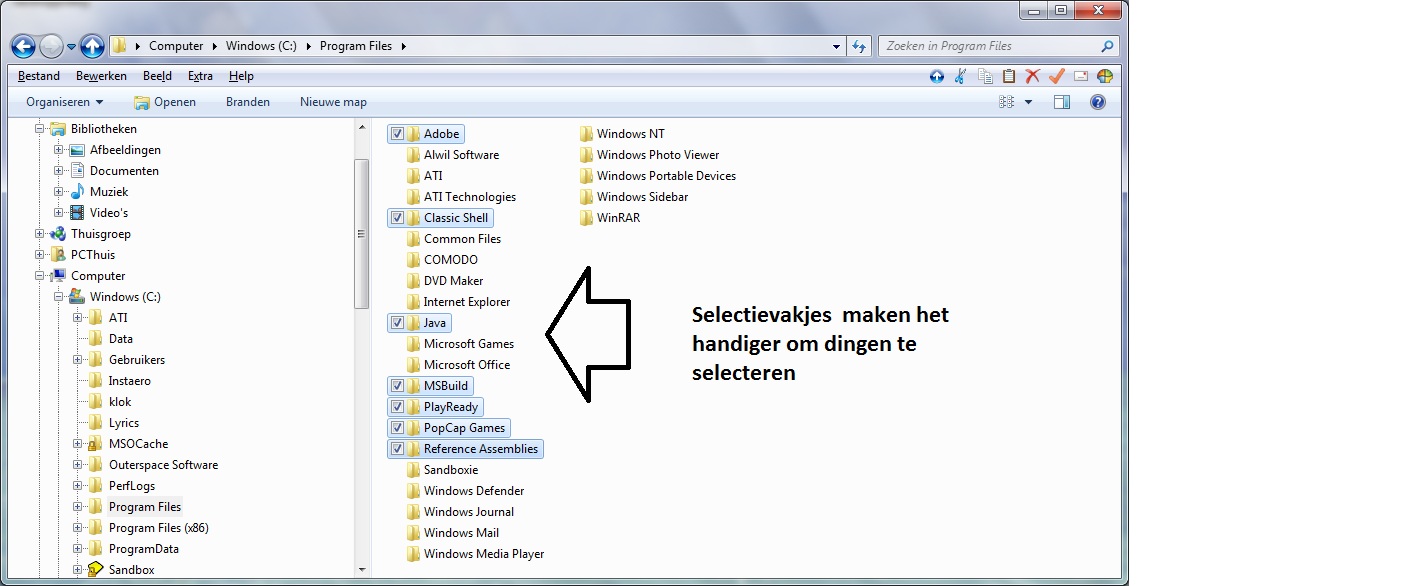Open the Bestand menu
Viewport: 1406px width, 586px height.
pyautogui.click(x=39, y=76)
